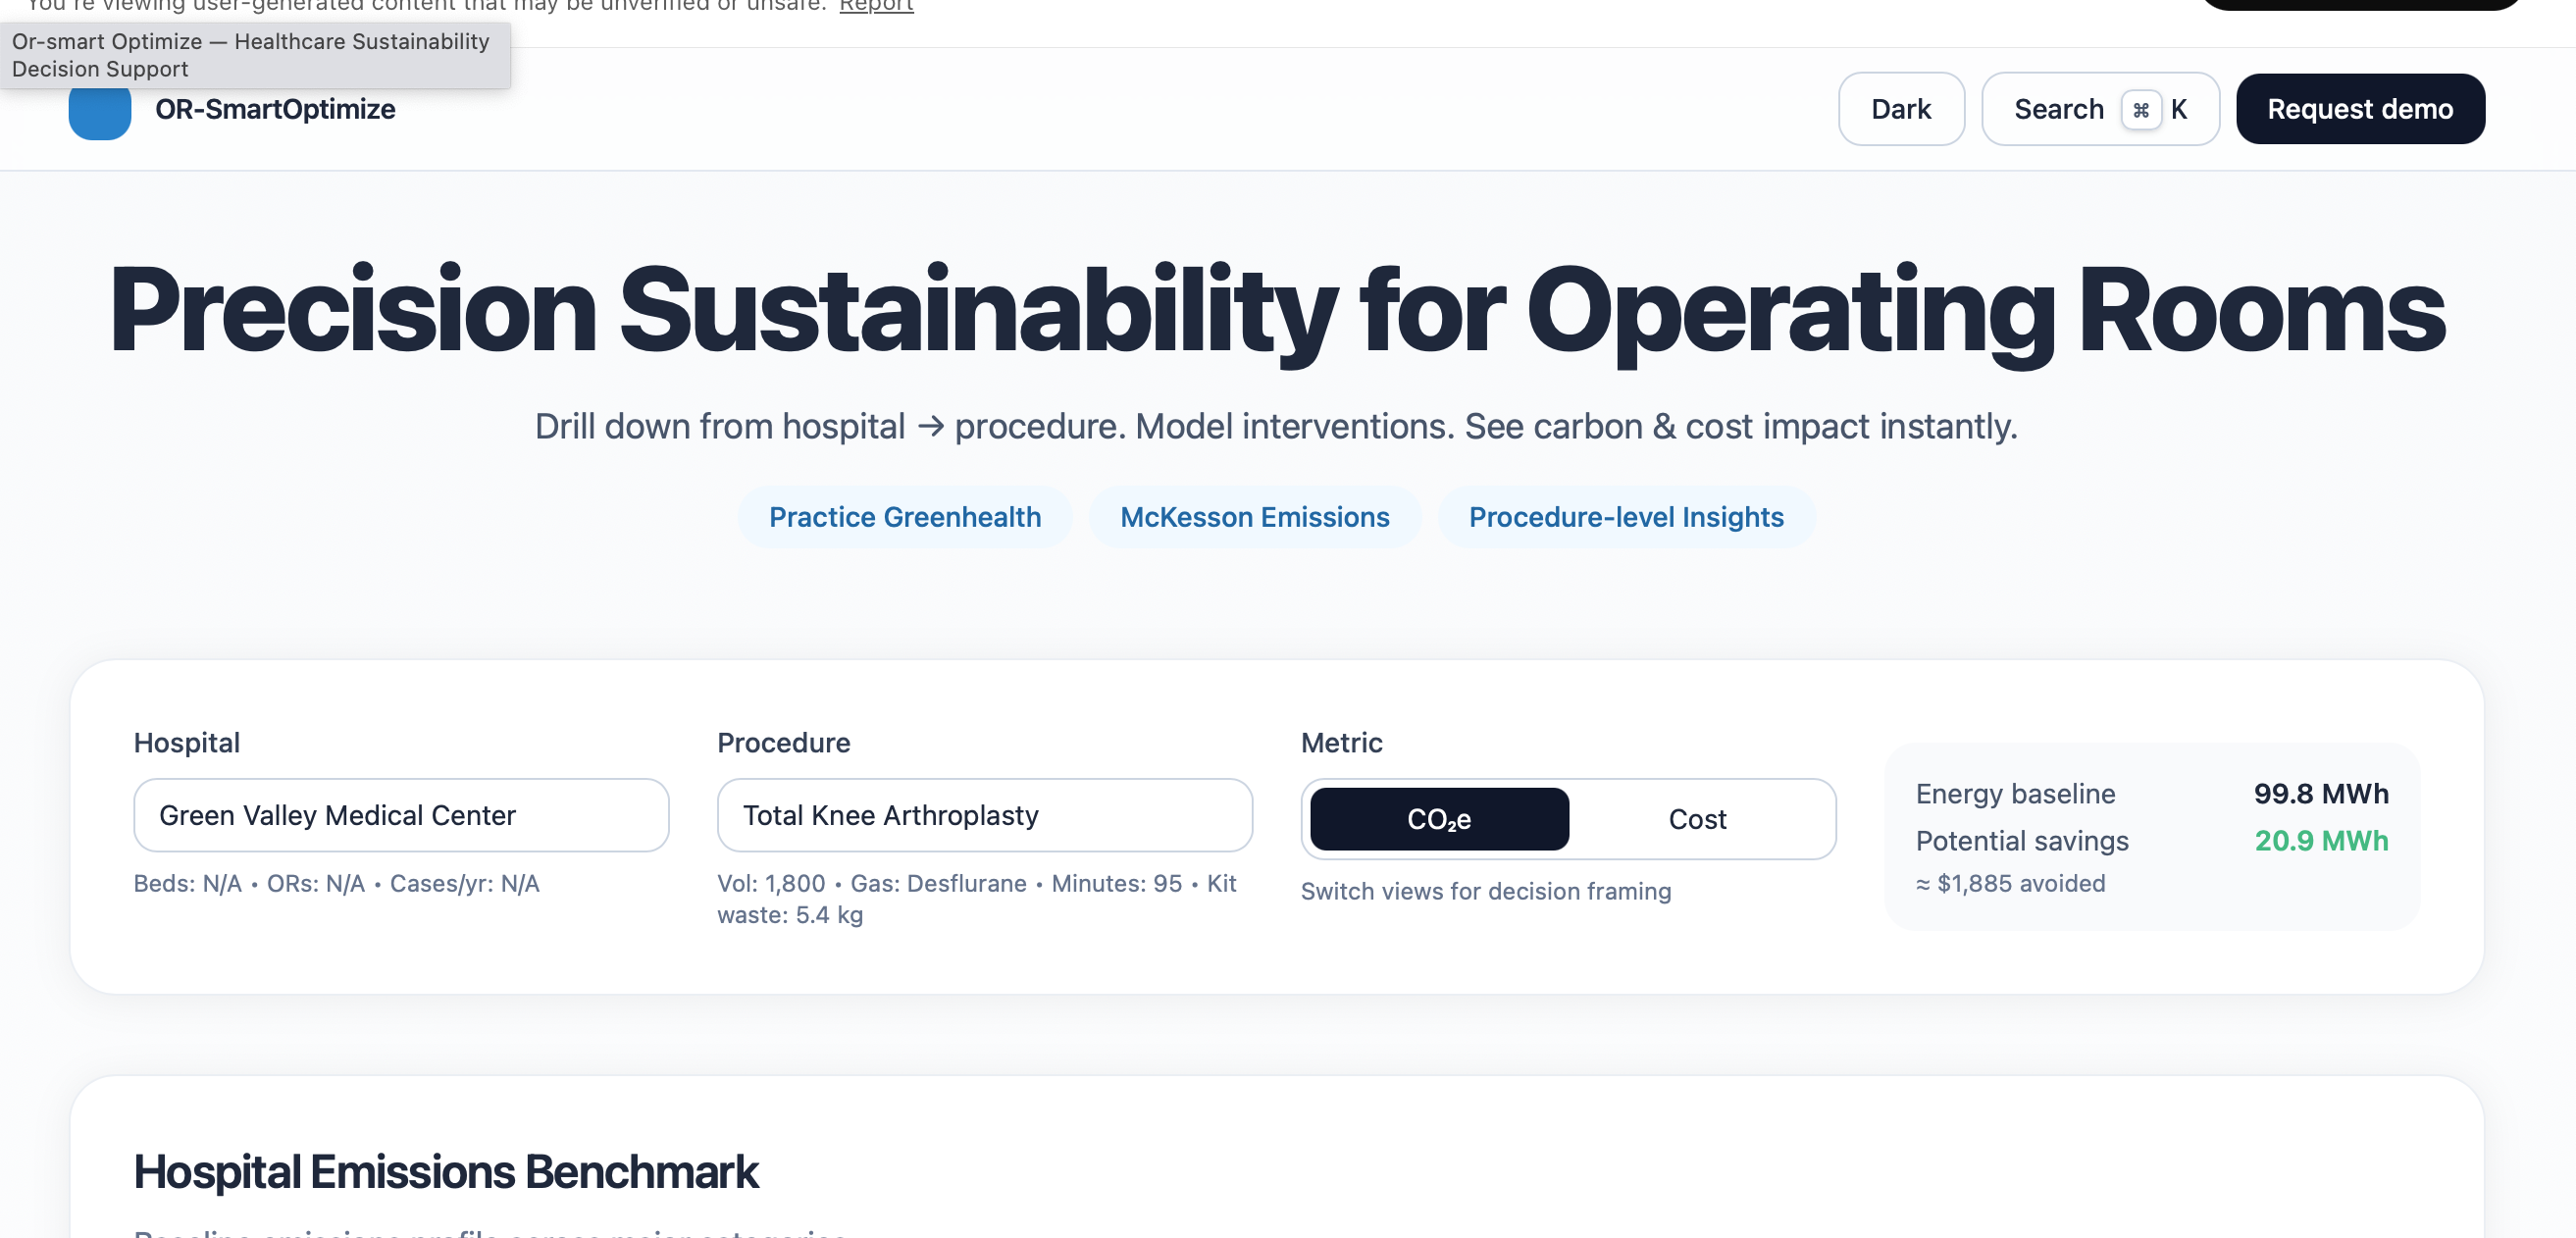
Task: Click the $1,885 avoided savings text
Action: coord(2010,883)
